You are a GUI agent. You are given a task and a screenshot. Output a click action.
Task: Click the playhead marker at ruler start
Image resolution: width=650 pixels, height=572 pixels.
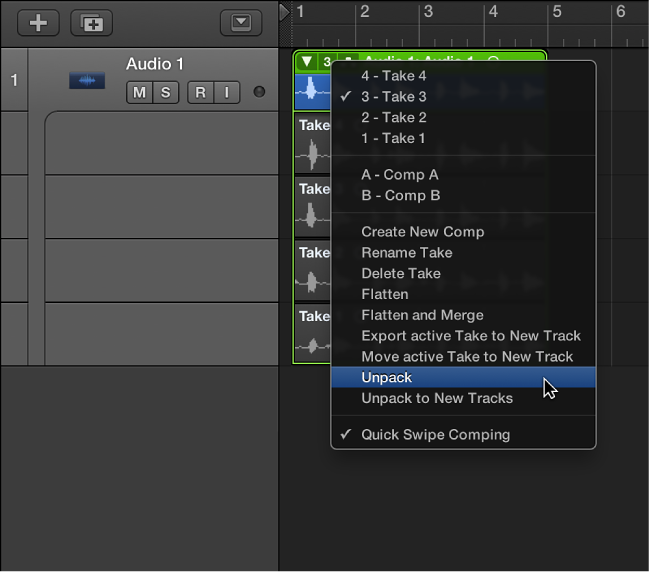[x=285, y=12]
